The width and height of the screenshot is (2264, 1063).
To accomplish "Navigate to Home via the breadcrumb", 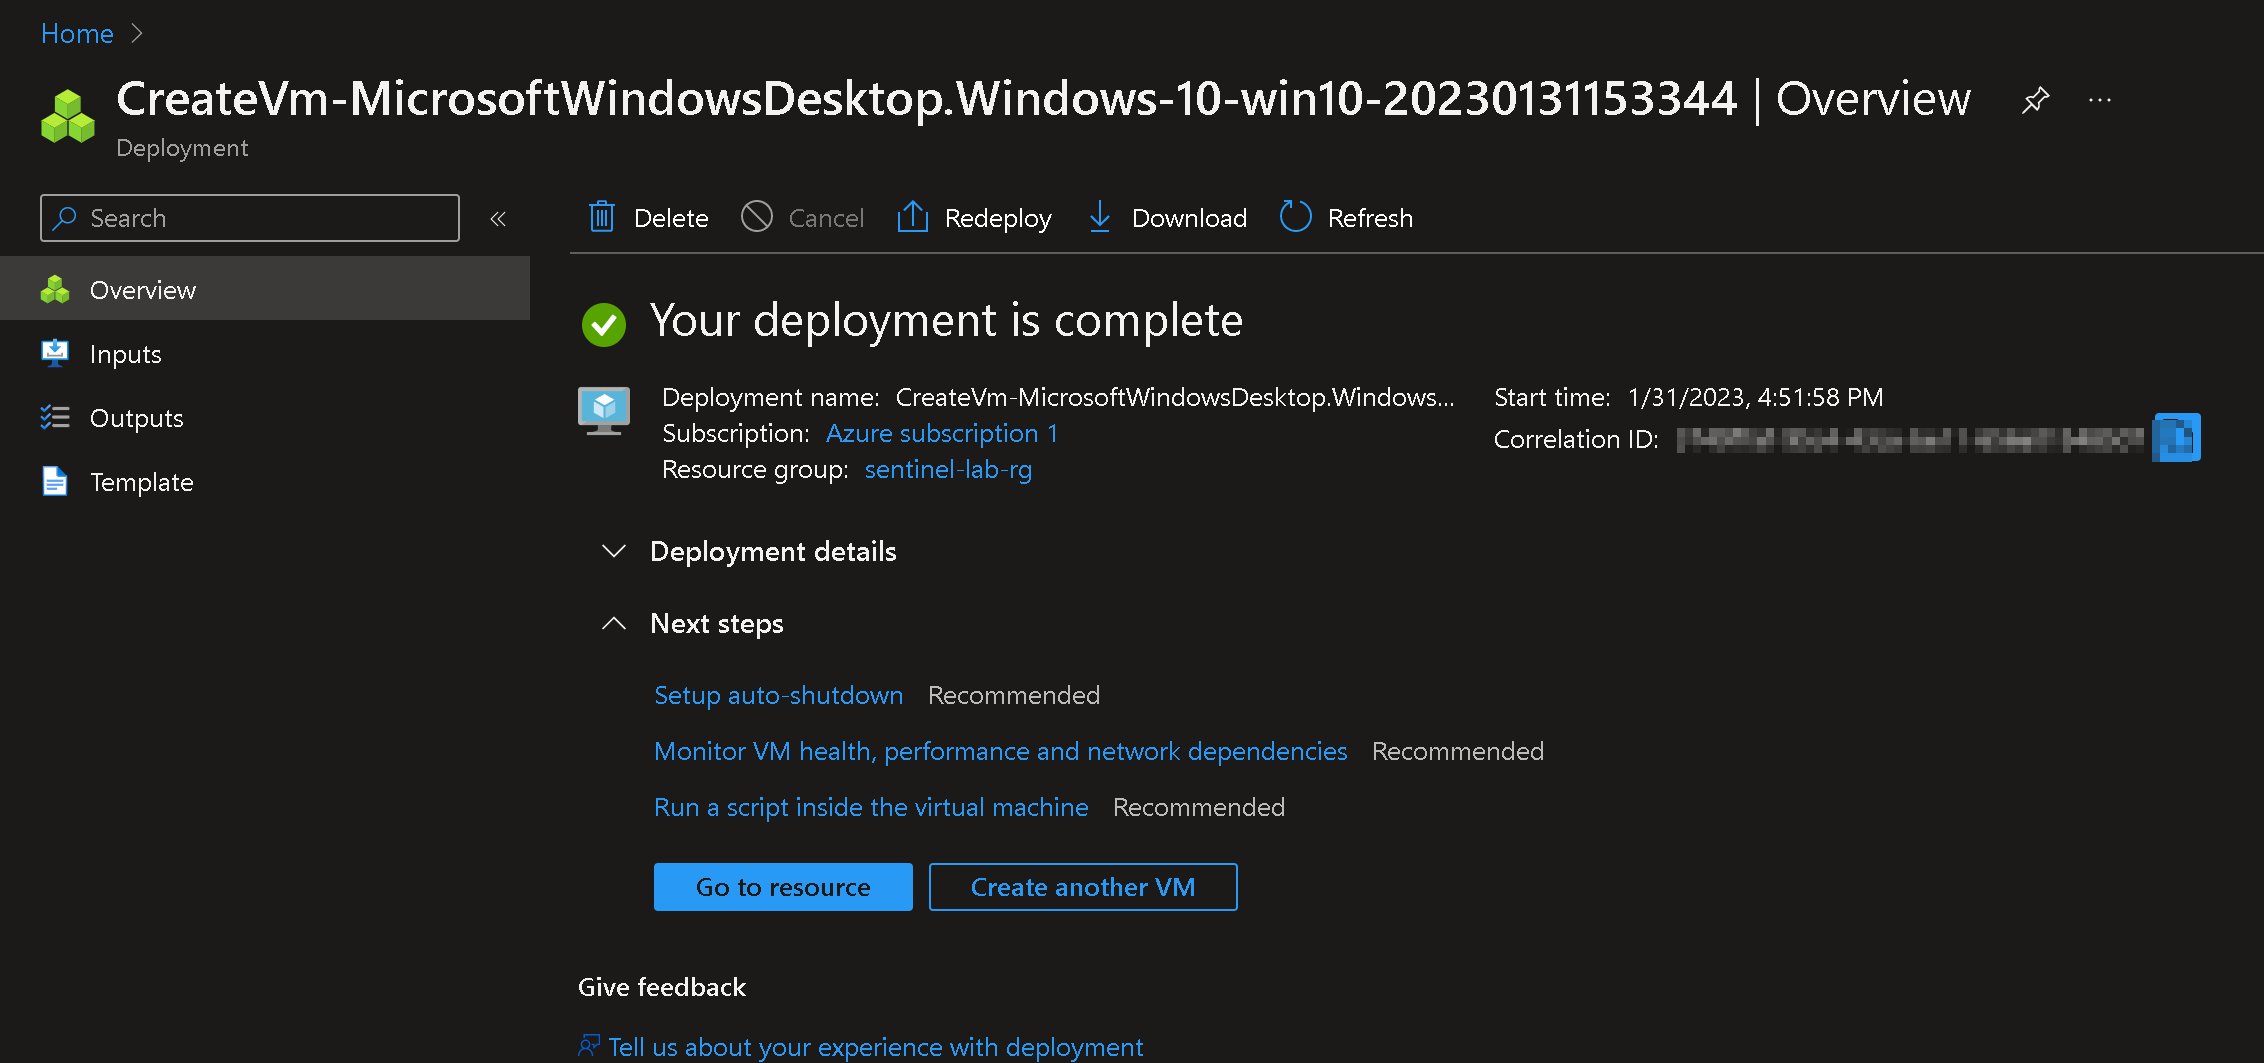I will click(76, 33).
